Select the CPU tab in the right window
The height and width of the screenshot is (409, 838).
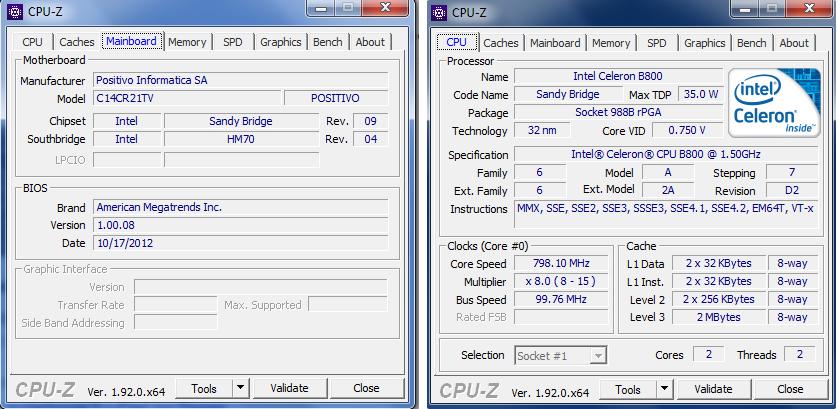[456, 42]
